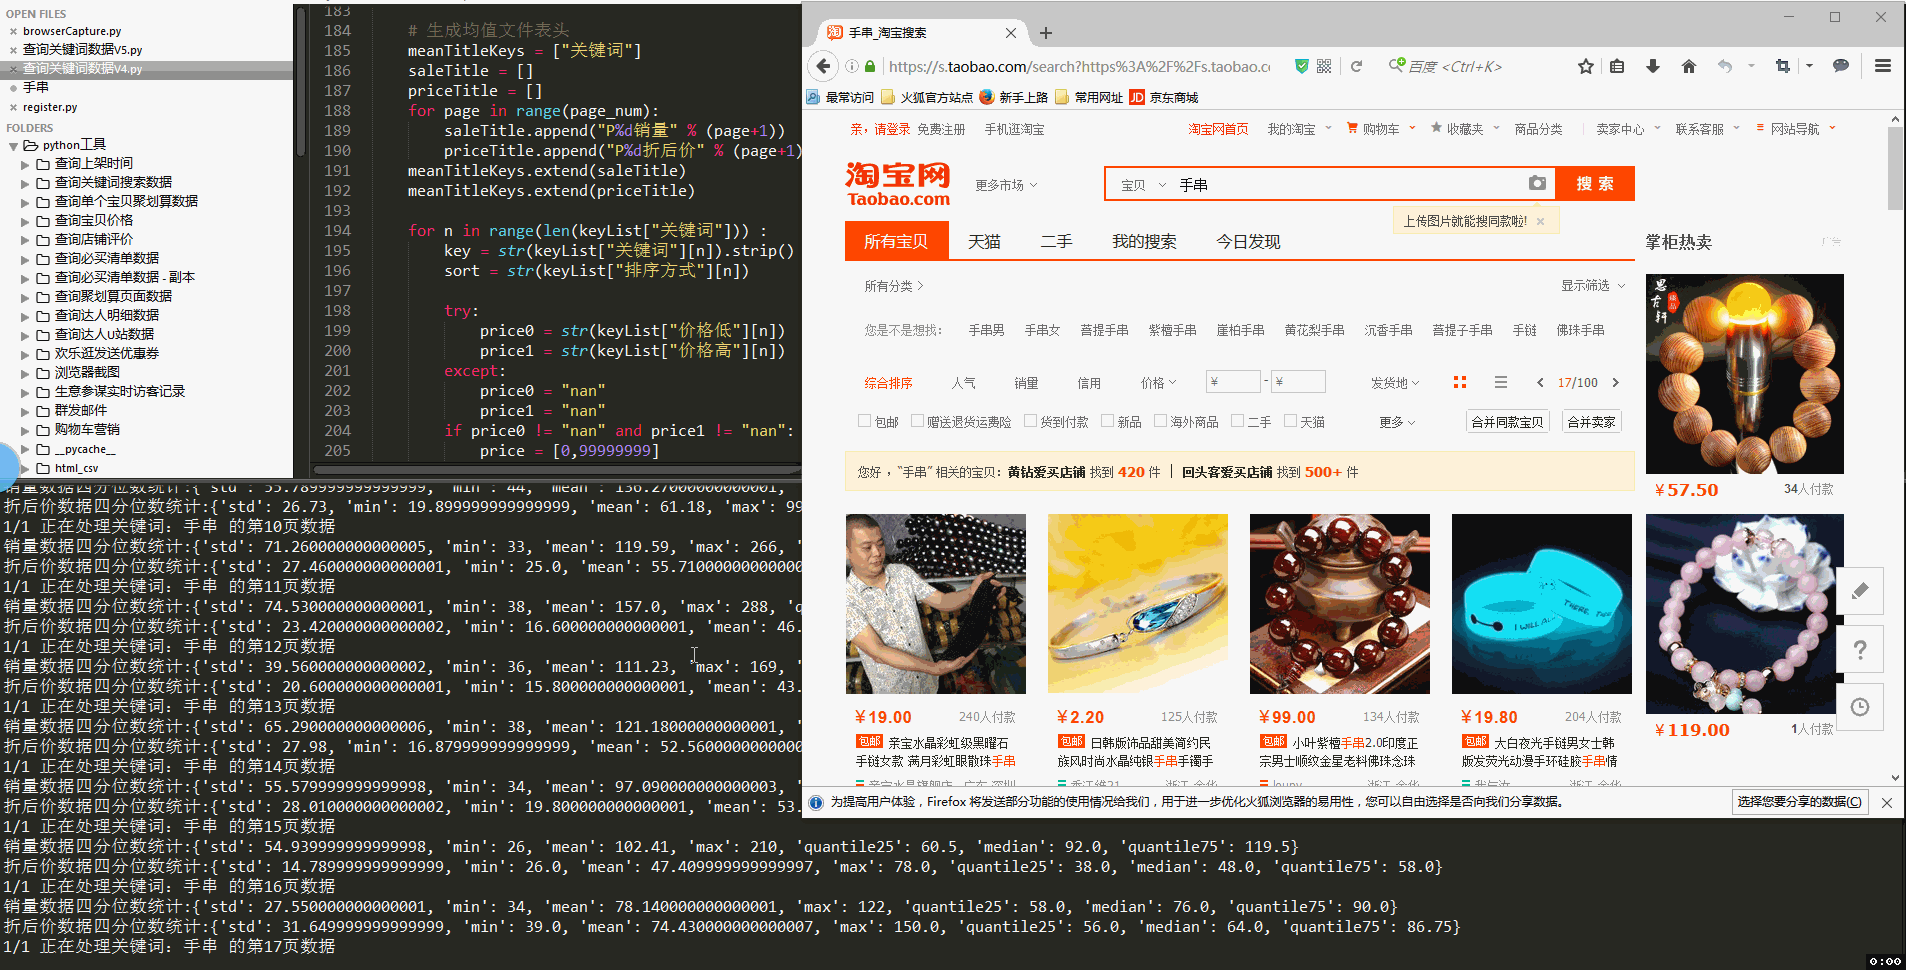Dismiss the image upload tooltip

click(1541, 222)
